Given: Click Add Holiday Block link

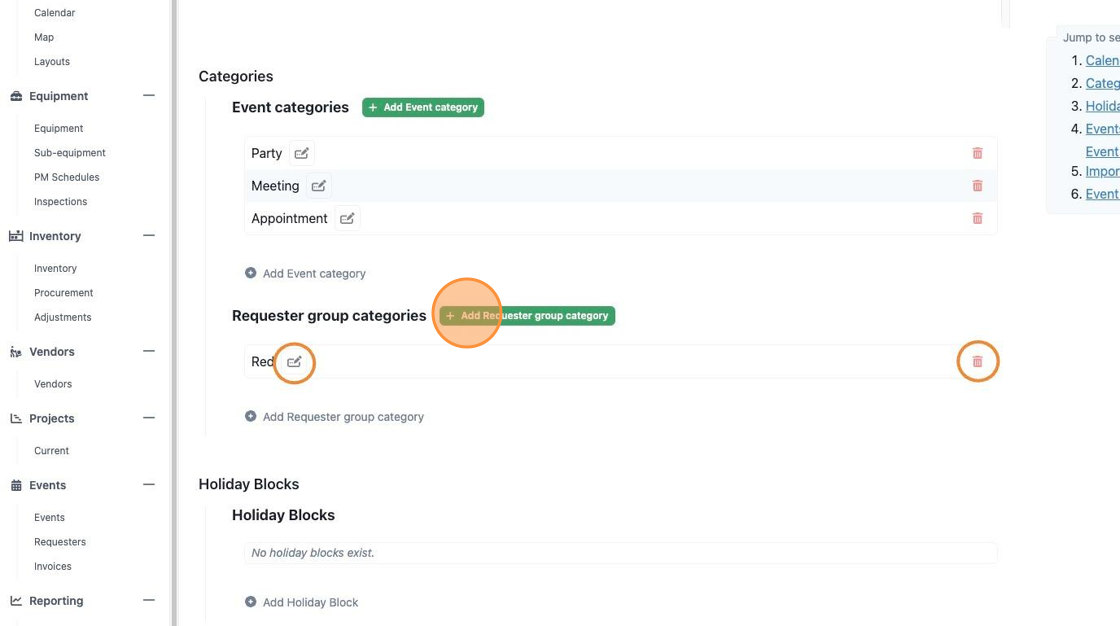Looking at the screenshot, I should click(301, 602).
